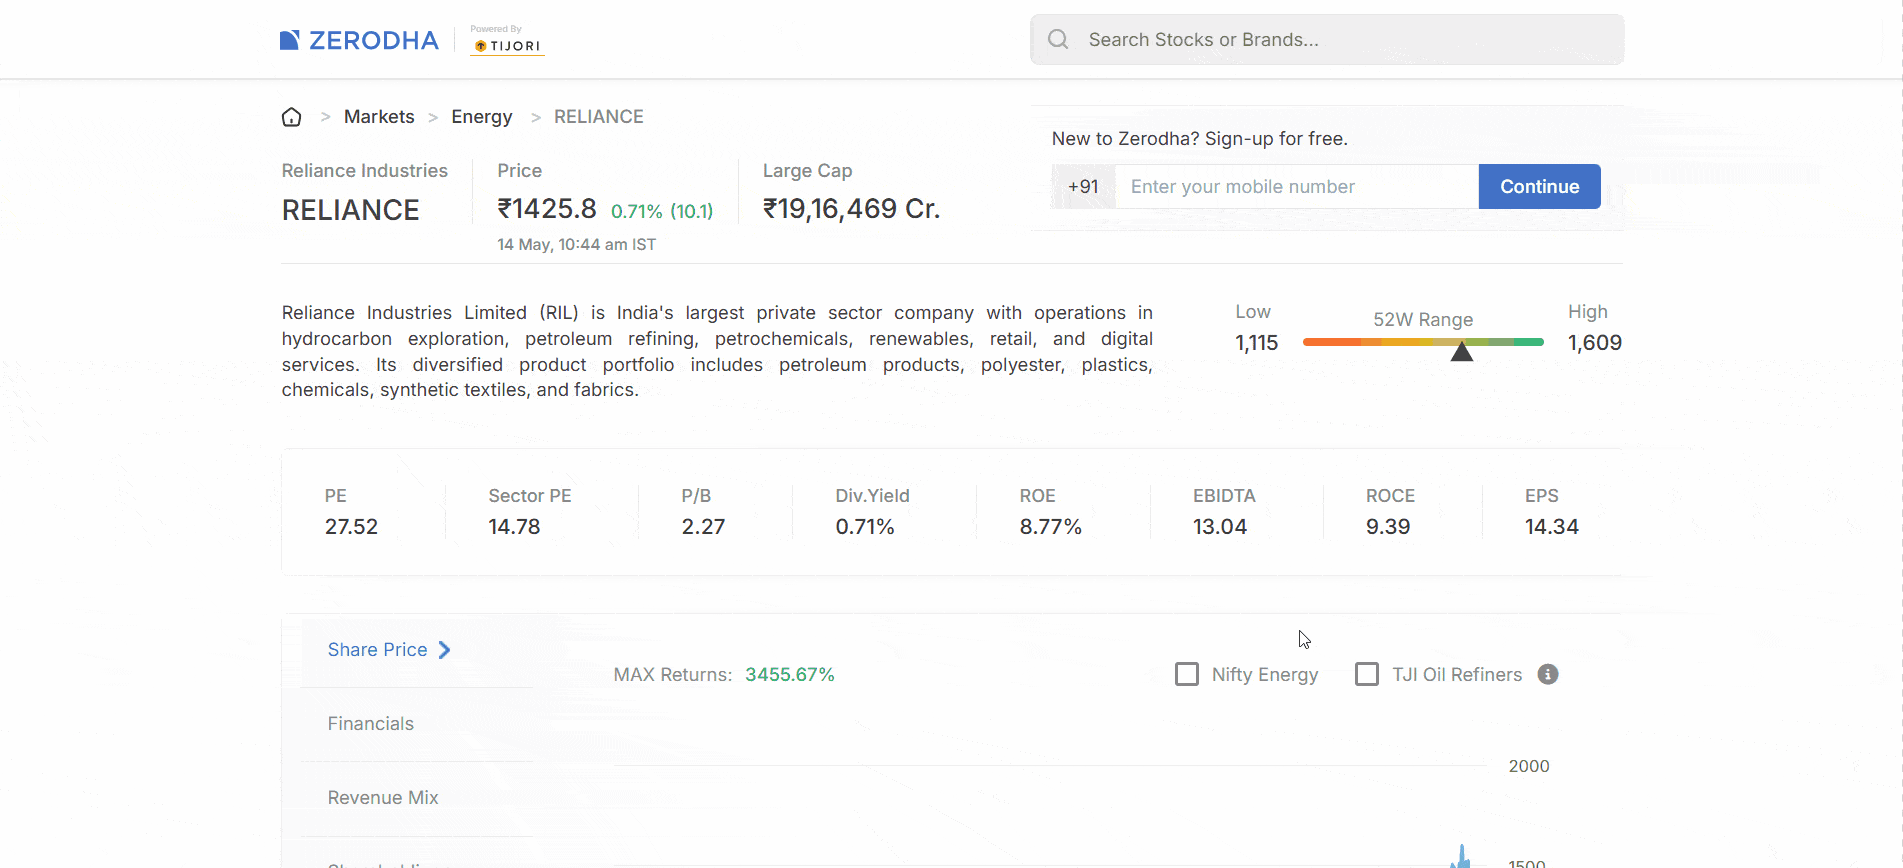Click the MAX Returns value 3455.67%
The image size is (1903, 868).
pyautogui.click(x=790, y=675)
